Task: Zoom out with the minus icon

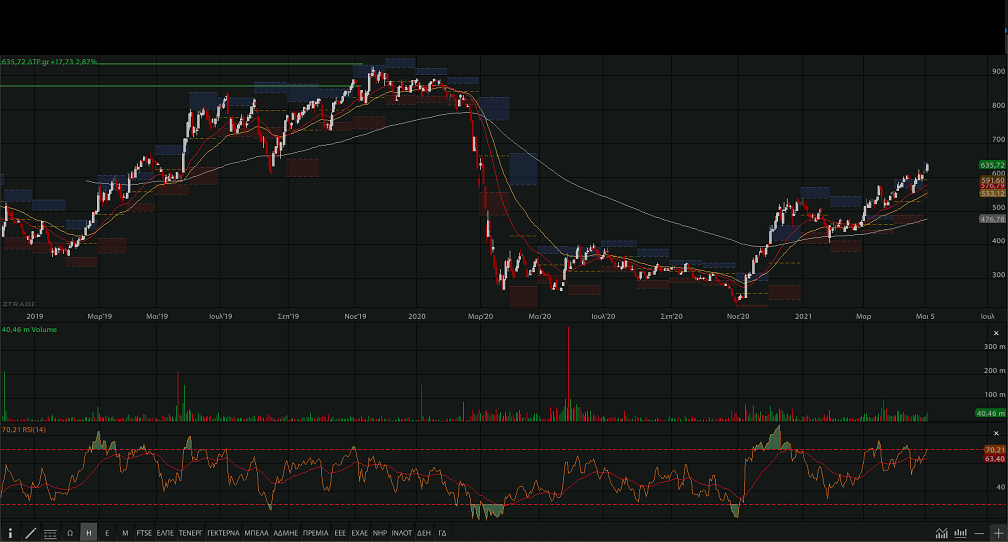Action: click(x=979, y=533)
